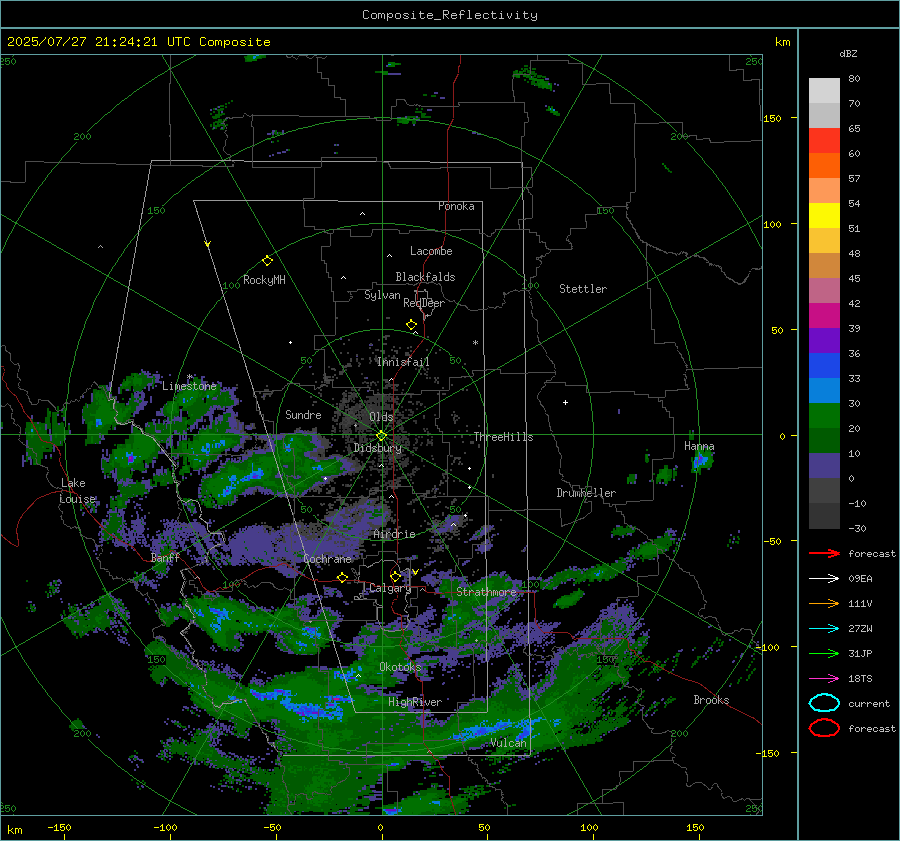
Task: Pick the 80 dBZ light gray swatch
Action: coord(824,91)
